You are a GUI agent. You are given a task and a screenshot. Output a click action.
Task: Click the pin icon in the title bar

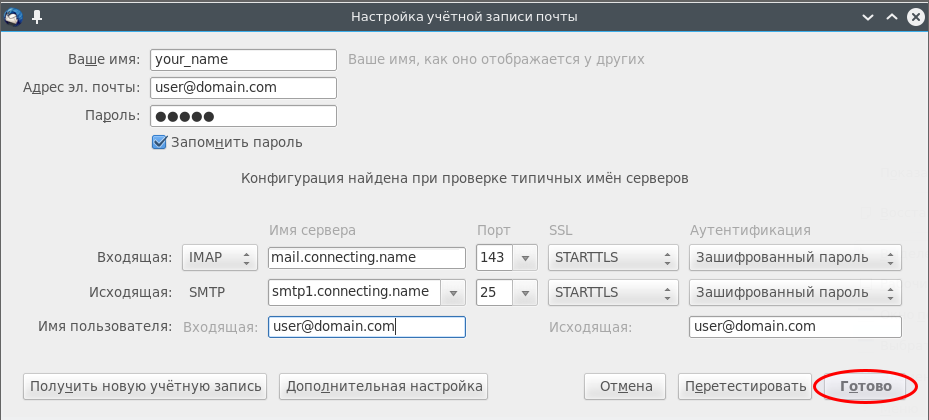coord(37,17)
